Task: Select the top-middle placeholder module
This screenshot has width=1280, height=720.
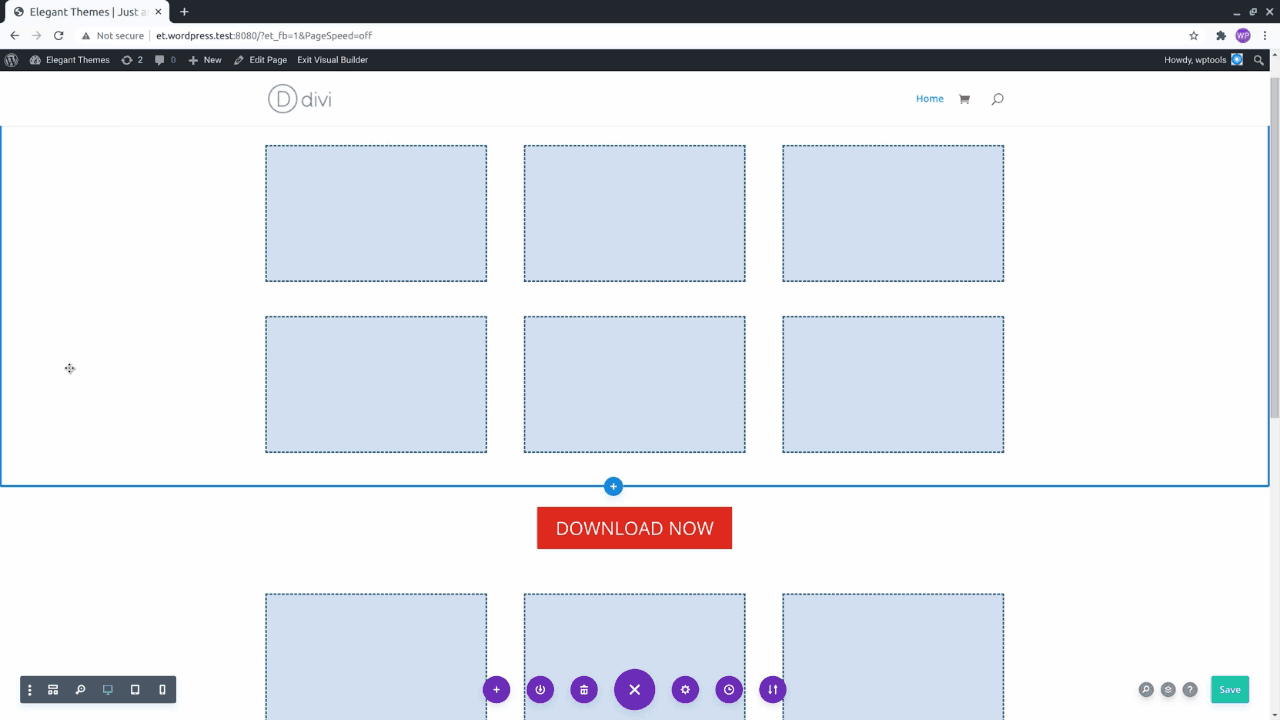Action: tap(634, 213)
